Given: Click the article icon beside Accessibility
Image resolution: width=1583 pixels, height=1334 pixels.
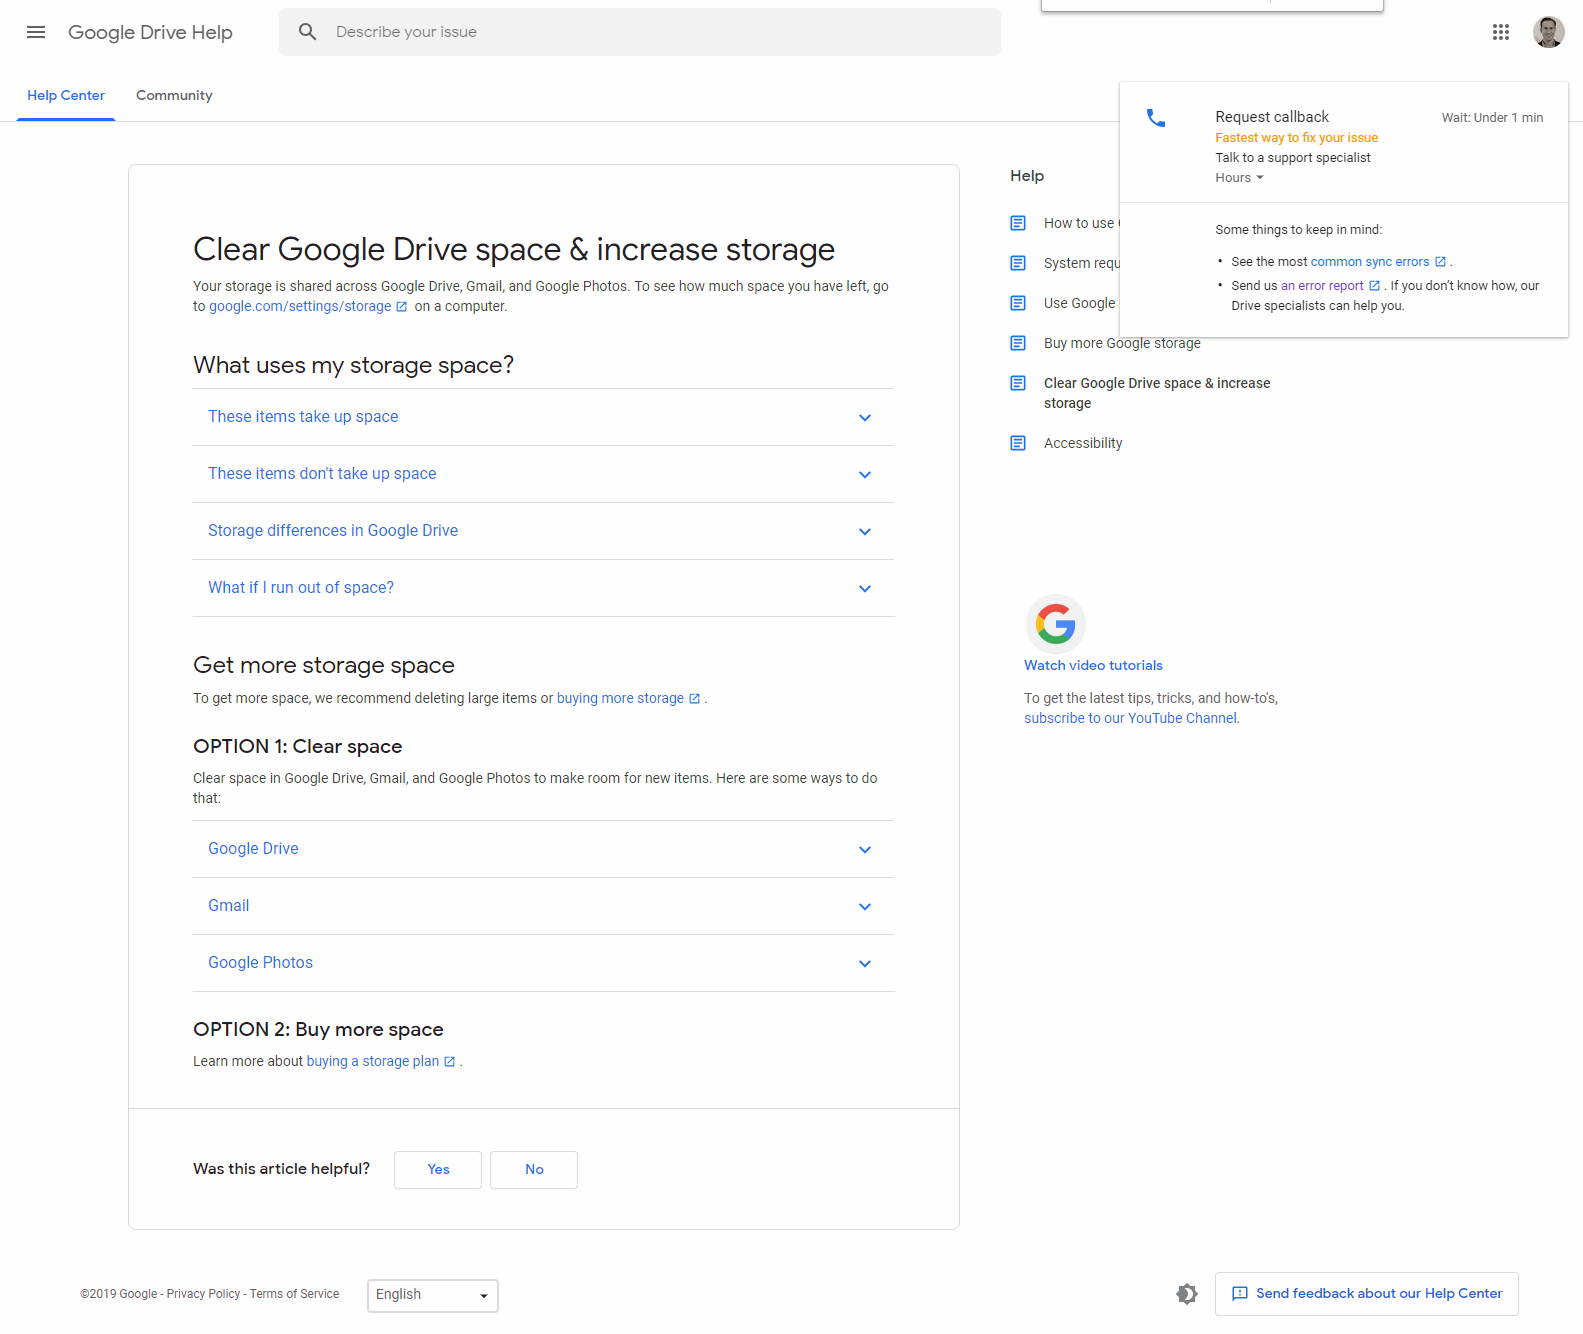Looking at the screenshot, I should (1018, 443).
